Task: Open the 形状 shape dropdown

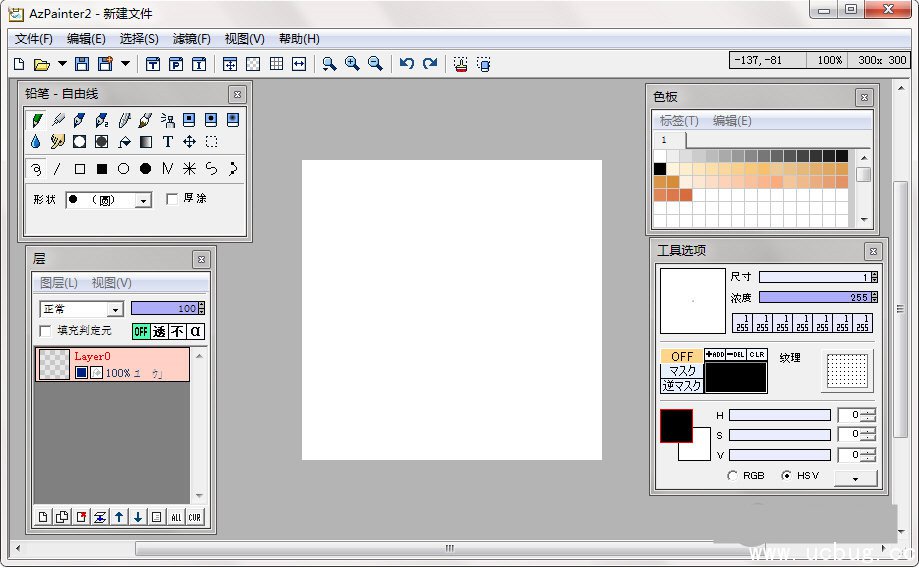Action: pos(143,200)
